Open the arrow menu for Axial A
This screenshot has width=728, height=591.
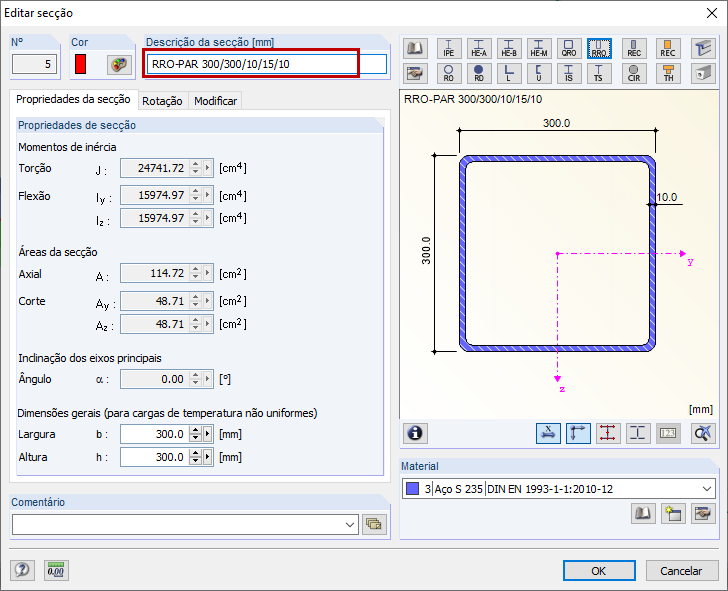[x=208, y=273]
